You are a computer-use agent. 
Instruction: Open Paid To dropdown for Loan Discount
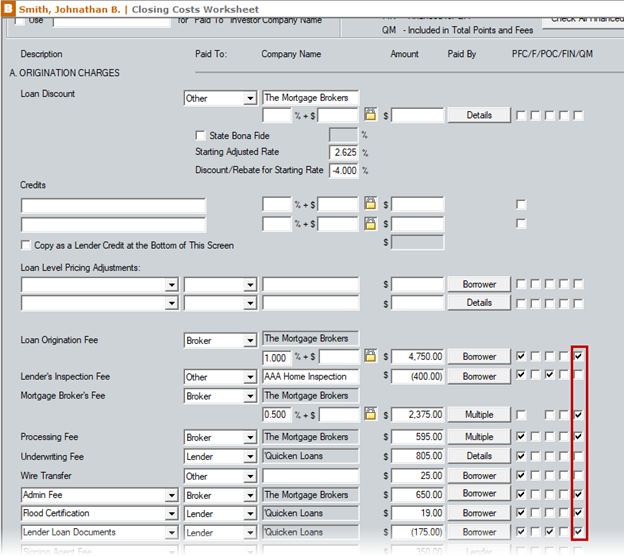pyautogui.click(x=249, y=98)
